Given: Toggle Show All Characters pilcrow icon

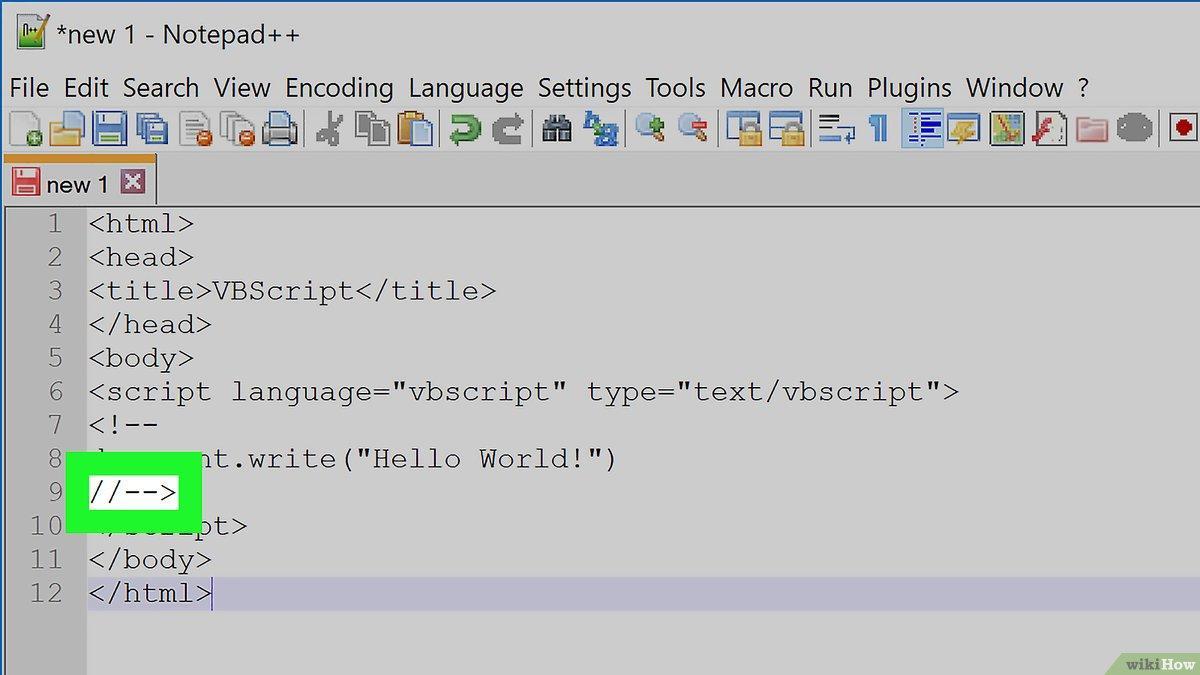Looking at the screenshot, I should click(878, 129).
